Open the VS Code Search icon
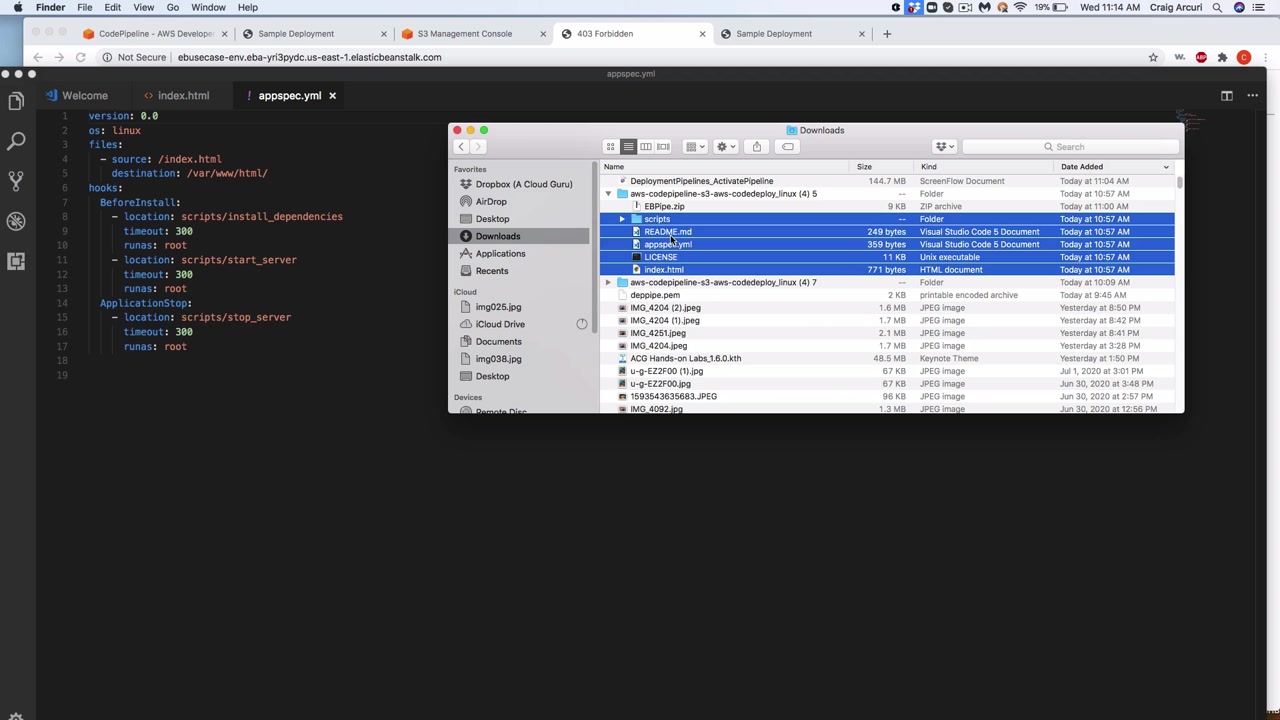Image resolution: width=1280 pixels, height=720 pixels. coord(16,141)
